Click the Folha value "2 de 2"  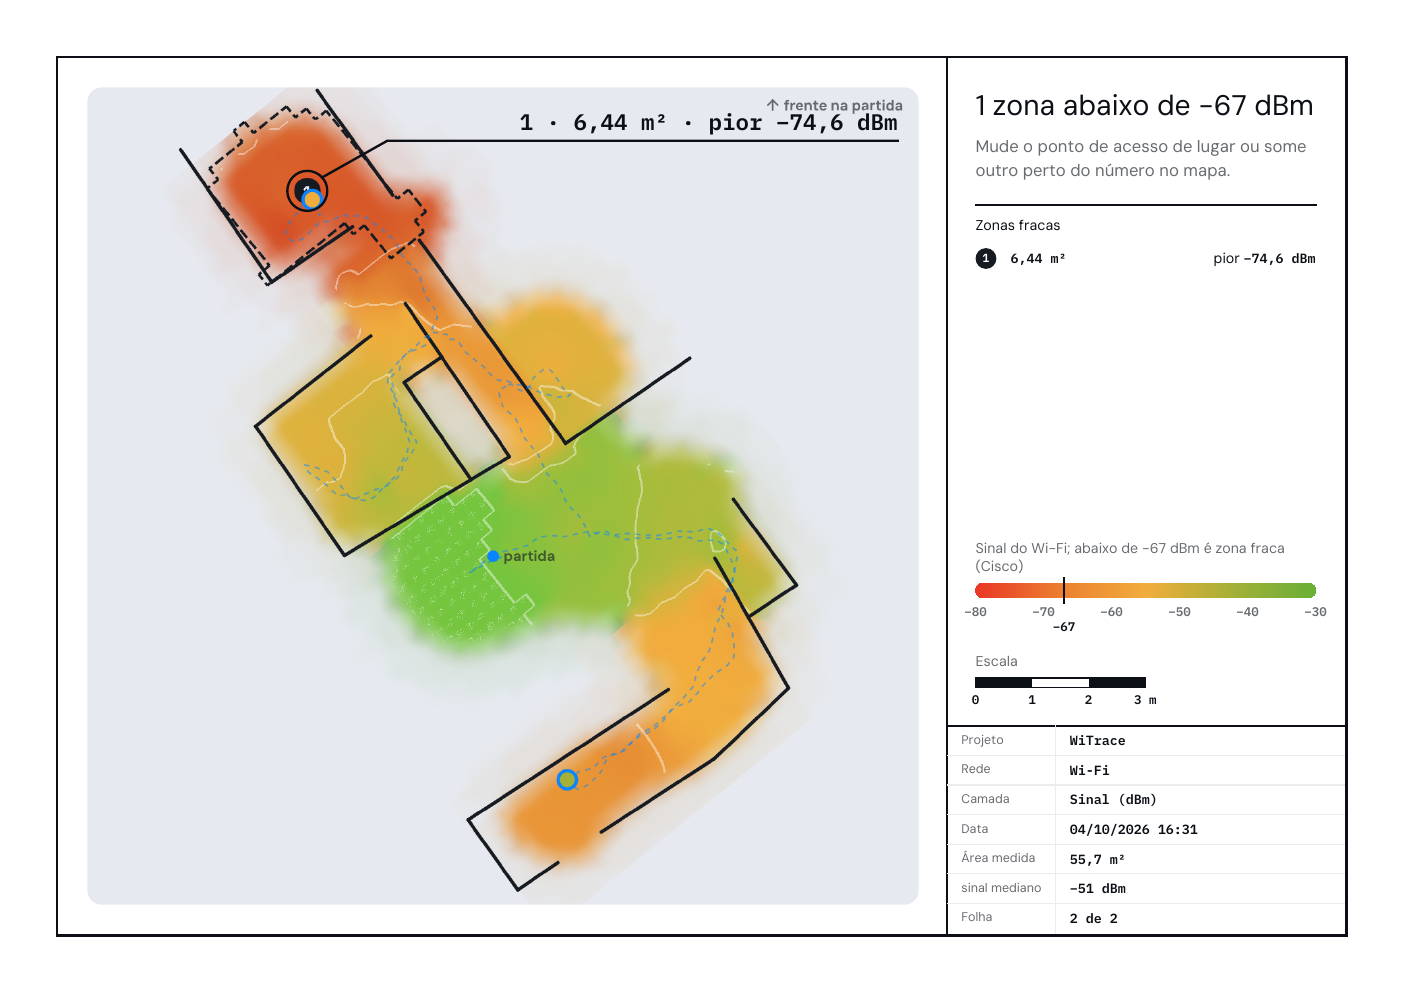point(1093,919)
